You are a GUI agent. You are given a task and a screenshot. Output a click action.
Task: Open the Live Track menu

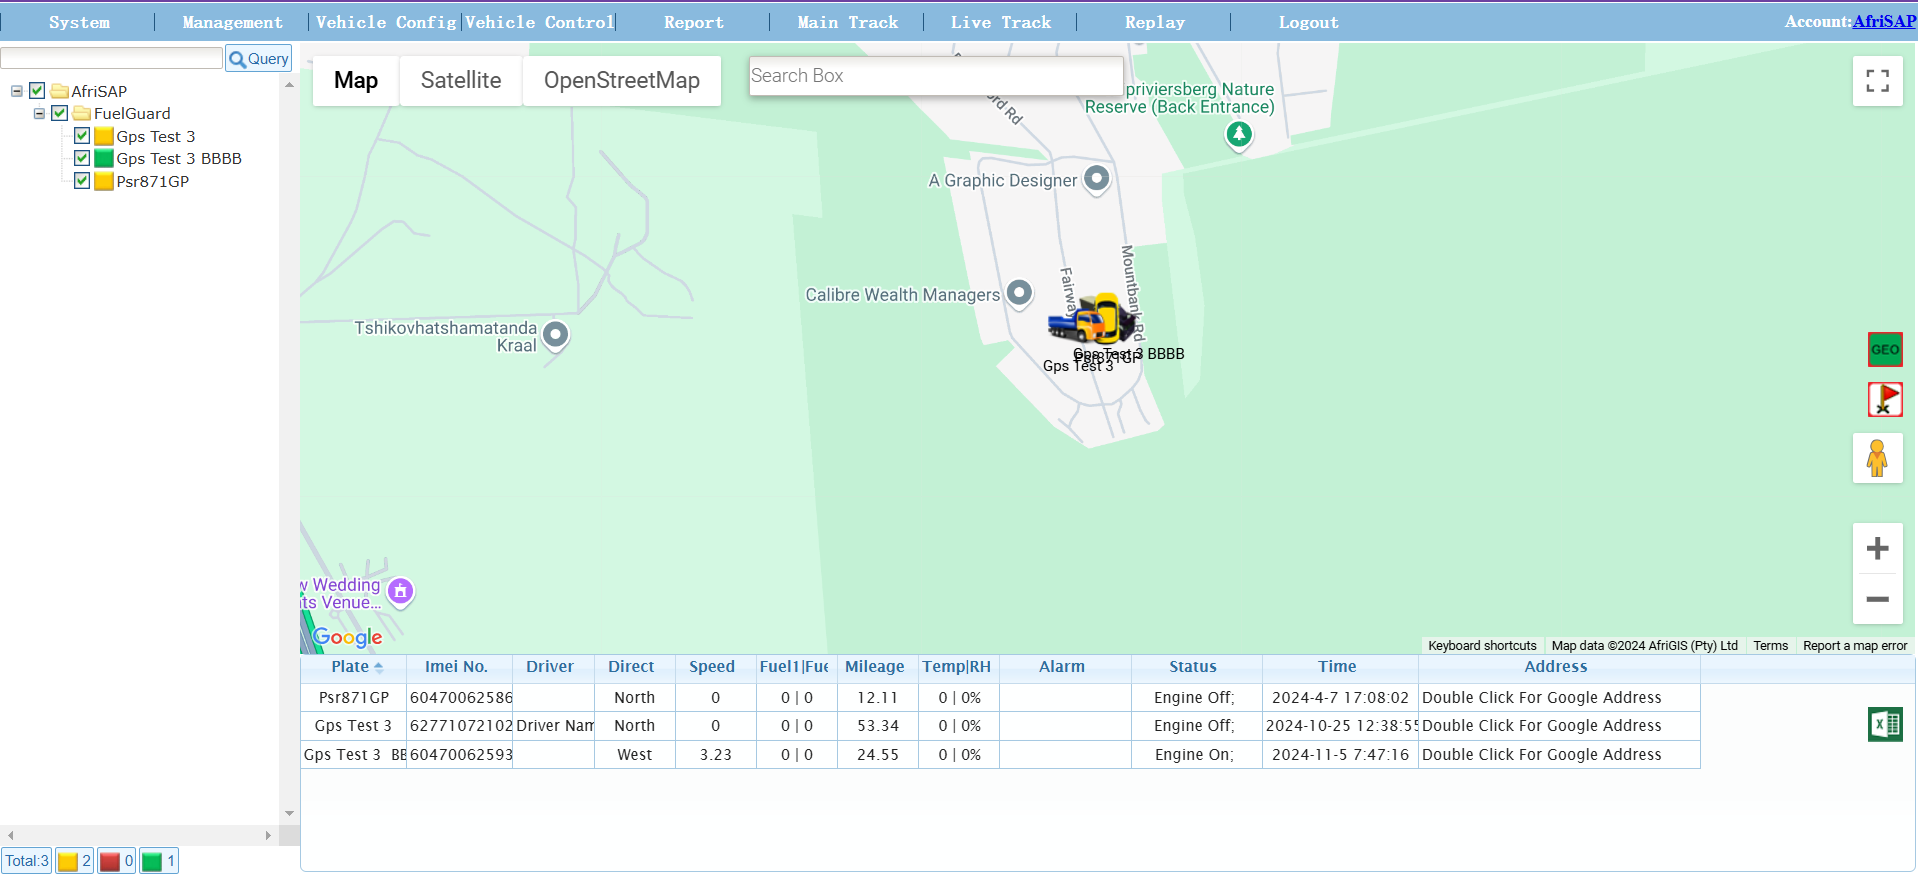pos(1000,22)
